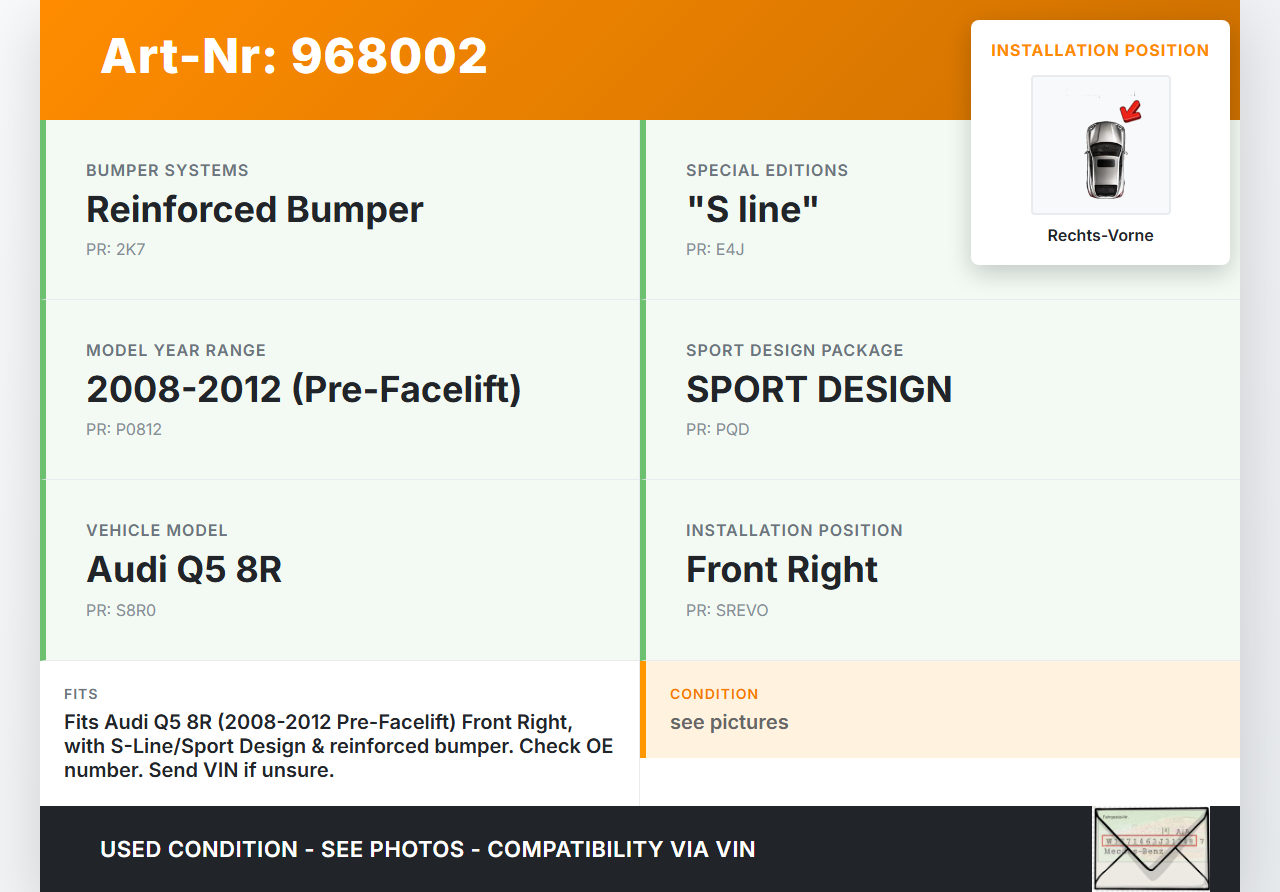Click the PR: 2K7 code
Screen dimensions: 1280x892
click(x=115, y=250)
